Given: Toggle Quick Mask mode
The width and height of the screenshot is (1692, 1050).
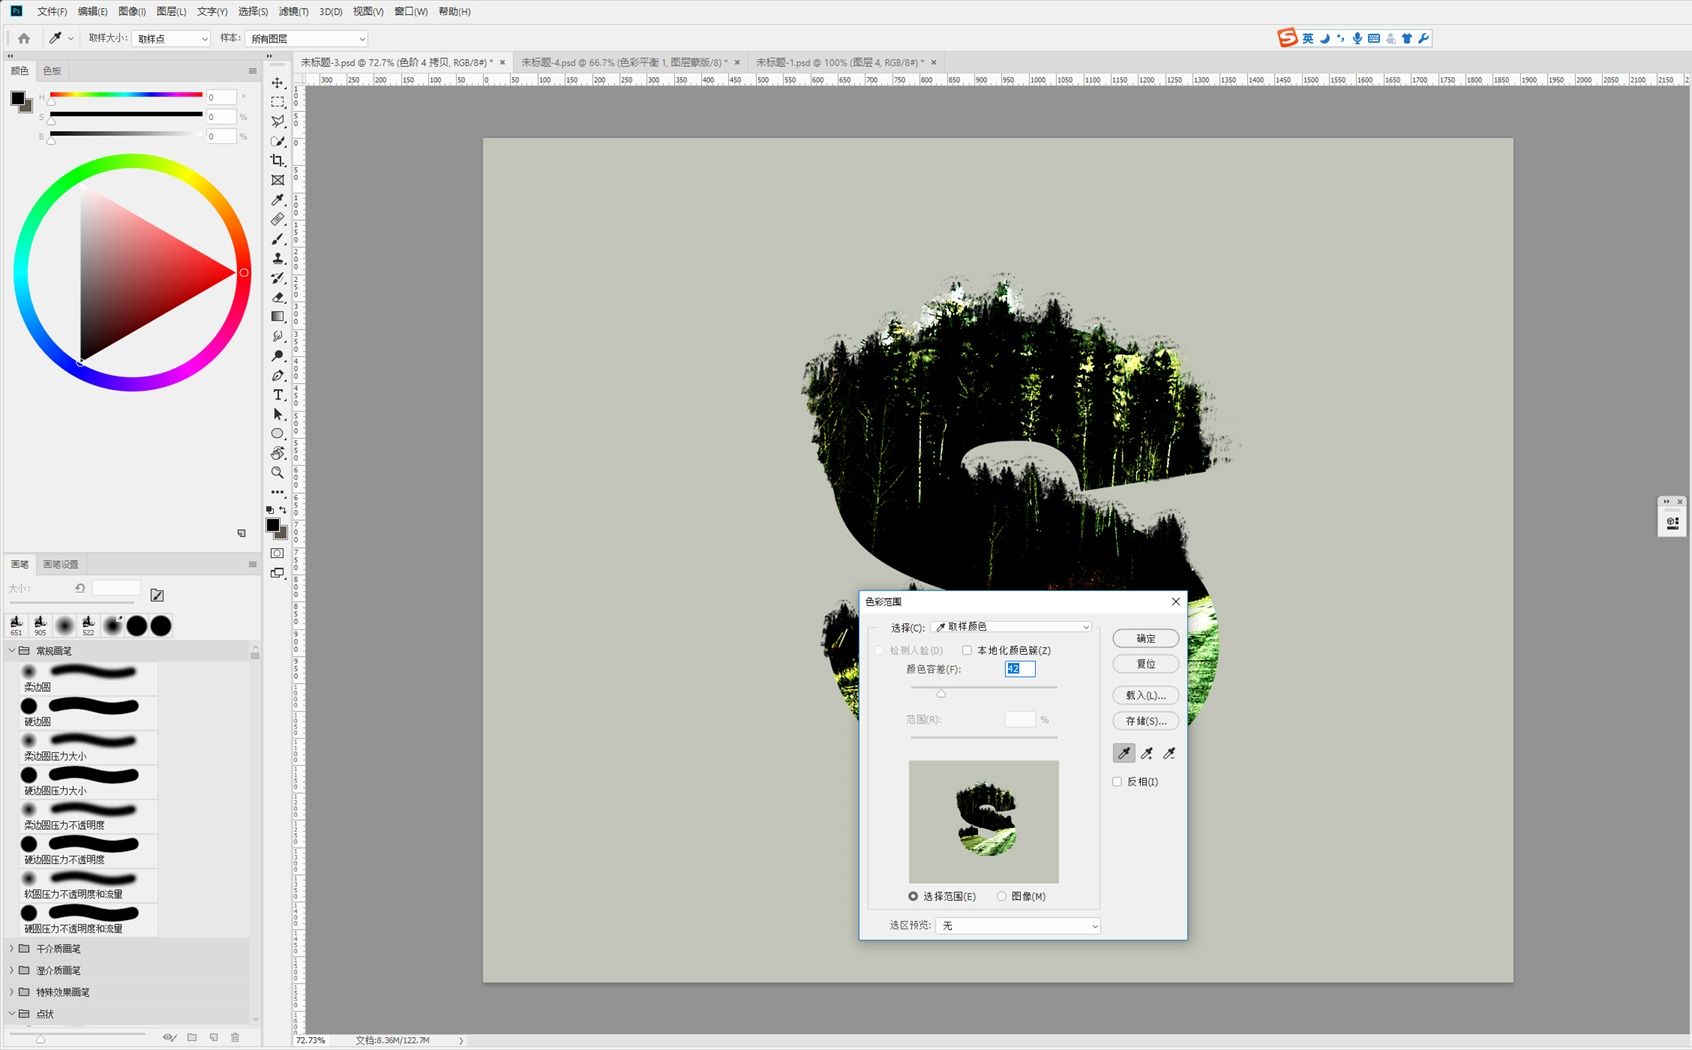Looking at the screenshot, I should [x=278, y=553].
